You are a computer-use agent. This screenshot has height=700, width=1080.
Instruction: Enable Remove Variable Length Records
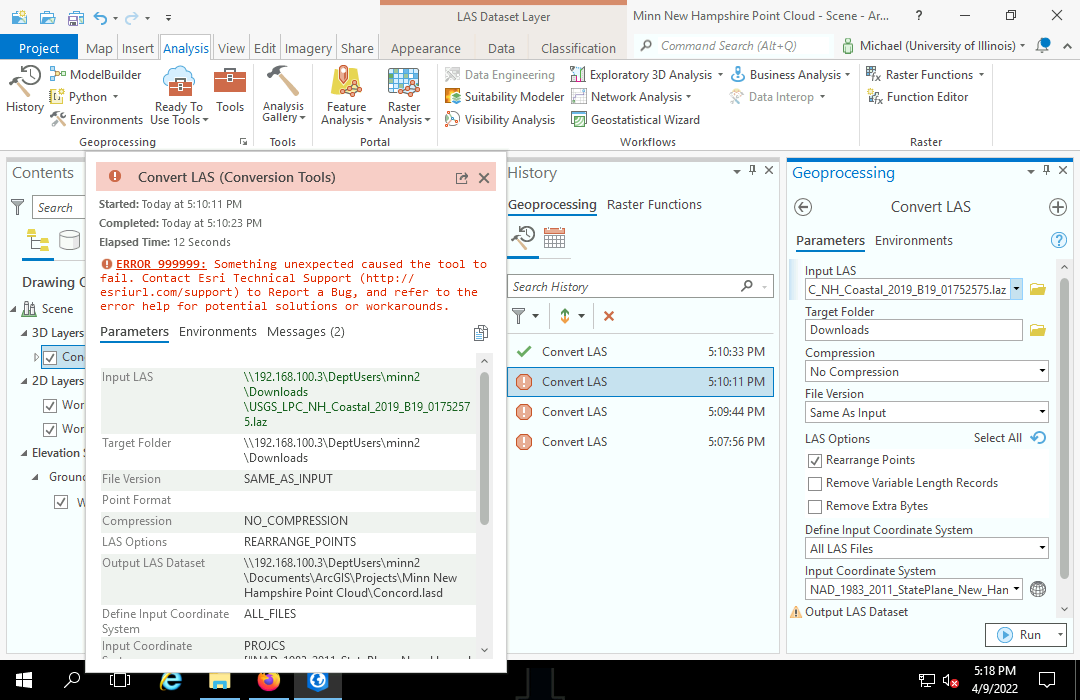click(x=815, y=484)
